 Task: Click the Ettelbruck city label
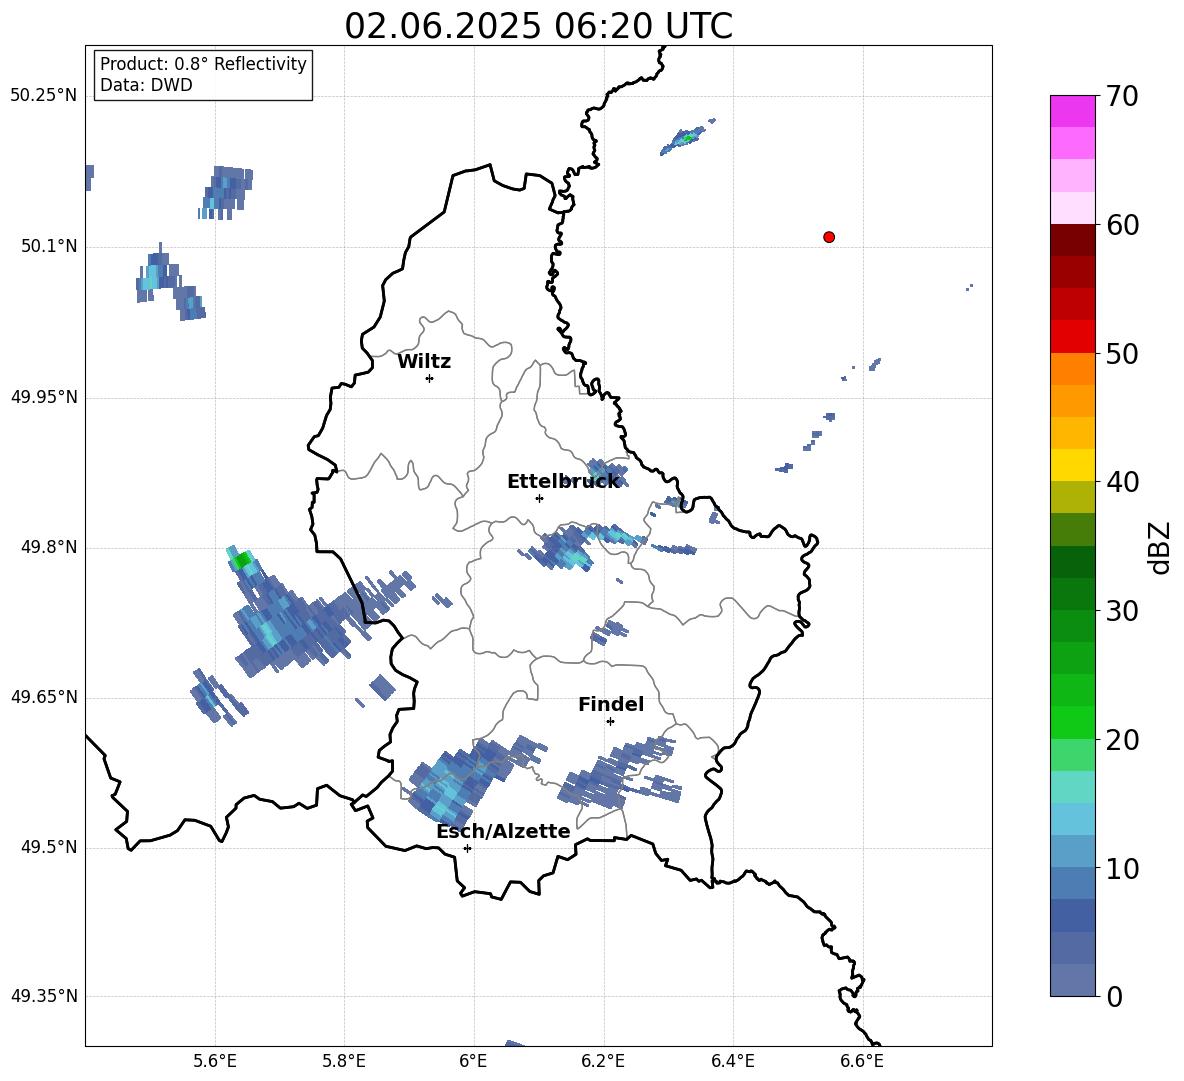click(563, 482)
